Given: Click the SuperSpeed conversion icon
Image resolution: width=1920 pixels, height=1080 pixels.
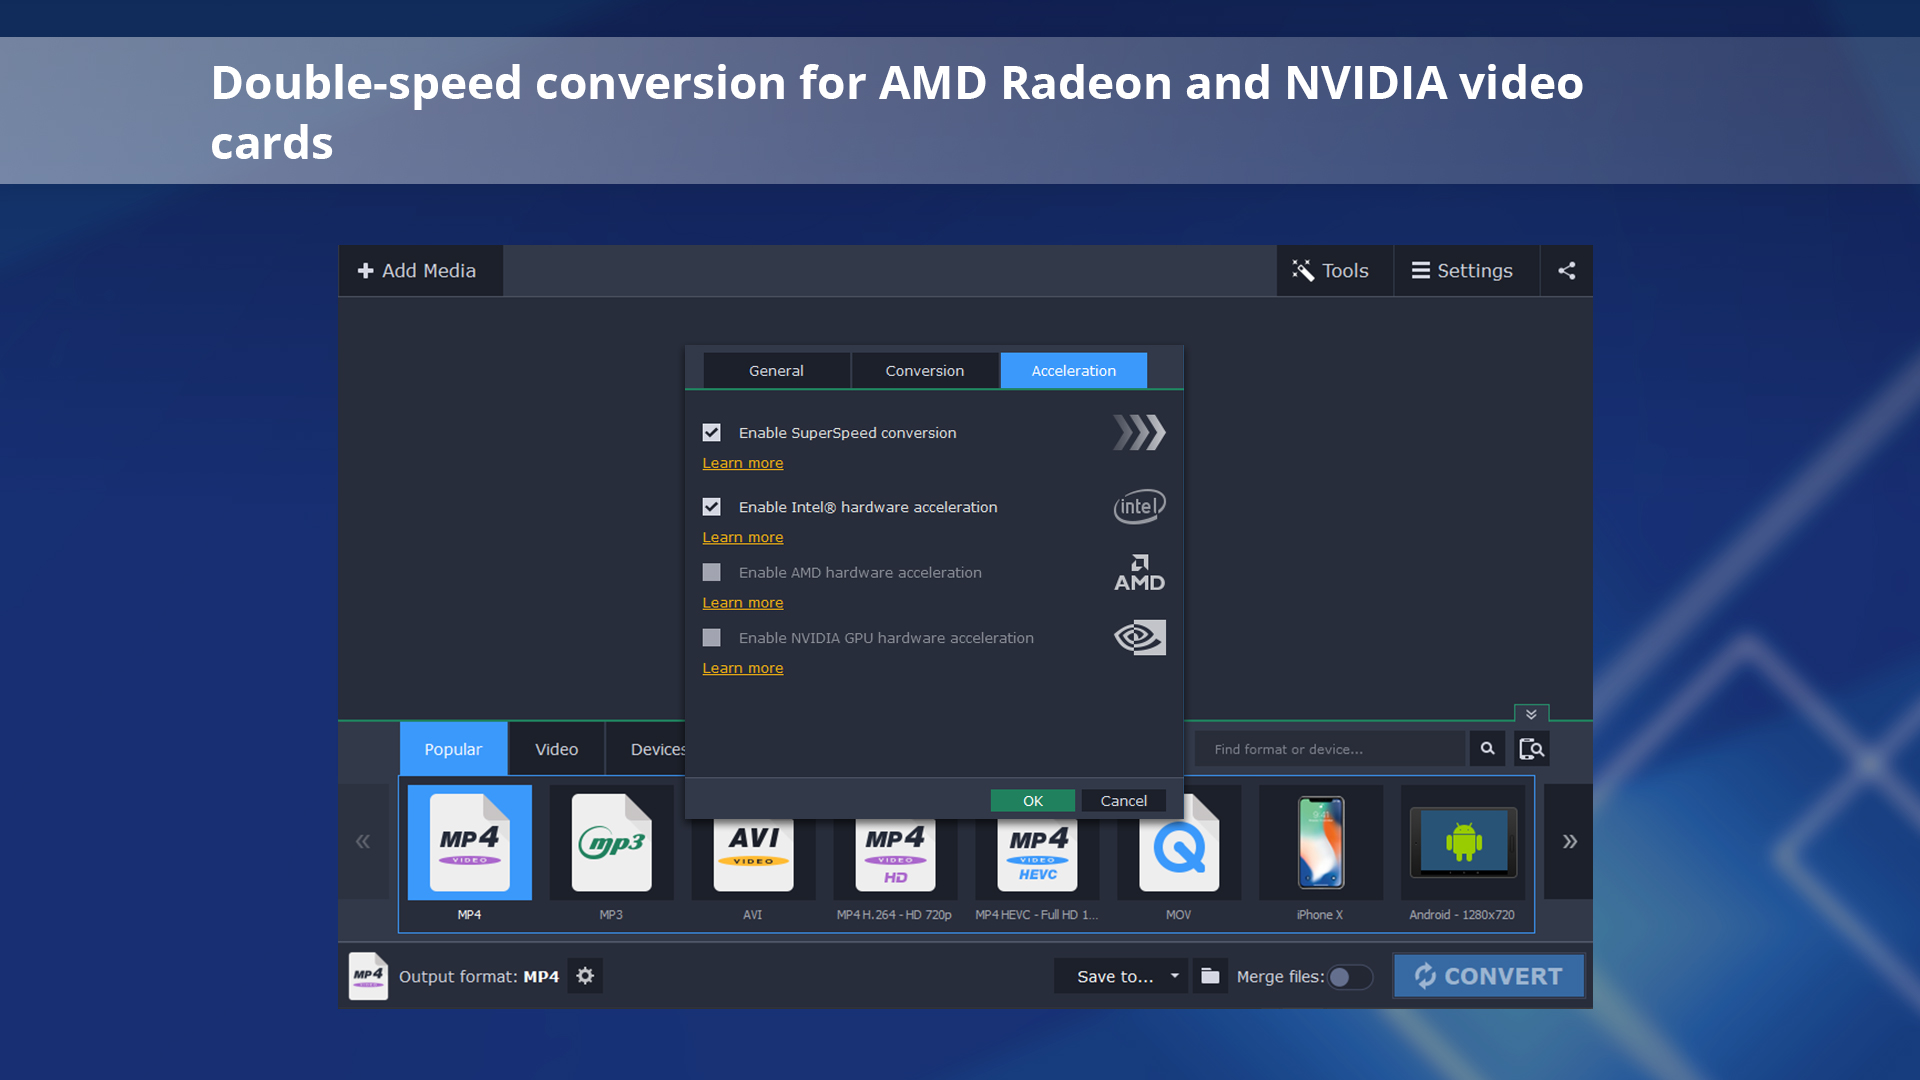Looking at the screenshot, I should coord(1138,431).
